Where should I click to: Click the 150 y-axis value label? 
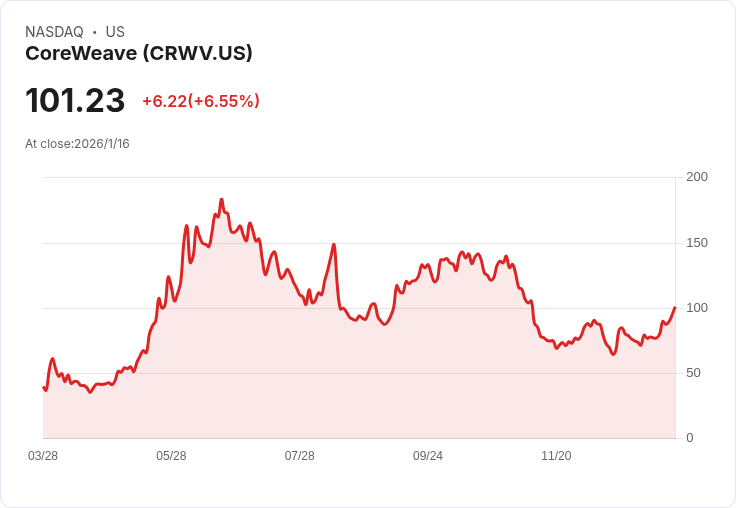[697, 243]
